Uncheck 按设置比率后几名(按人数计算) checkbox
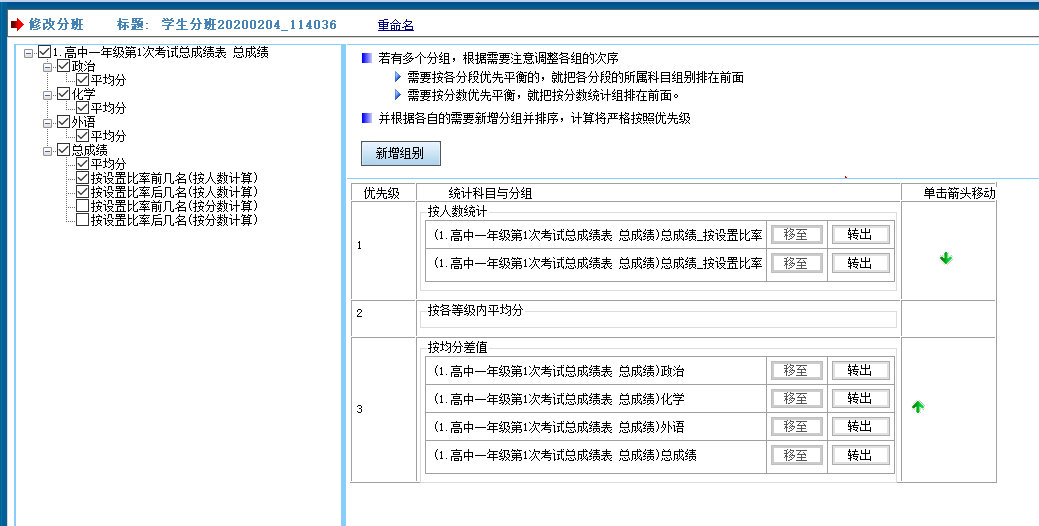 coord(83,192)
